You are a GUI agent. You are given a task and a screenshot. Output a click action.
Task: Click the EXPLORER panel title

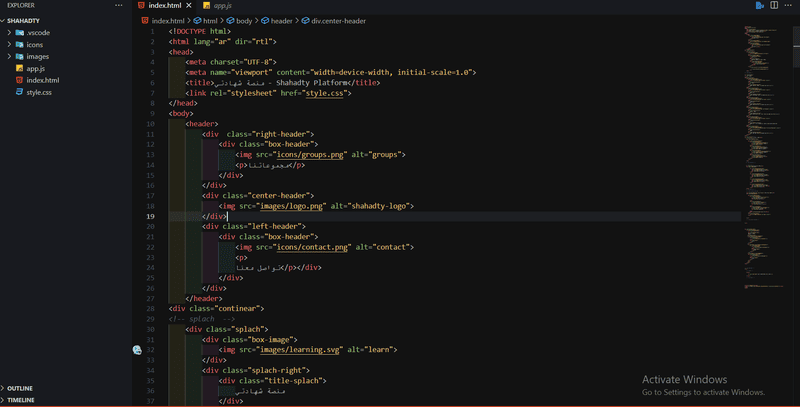tap(21, 5)
